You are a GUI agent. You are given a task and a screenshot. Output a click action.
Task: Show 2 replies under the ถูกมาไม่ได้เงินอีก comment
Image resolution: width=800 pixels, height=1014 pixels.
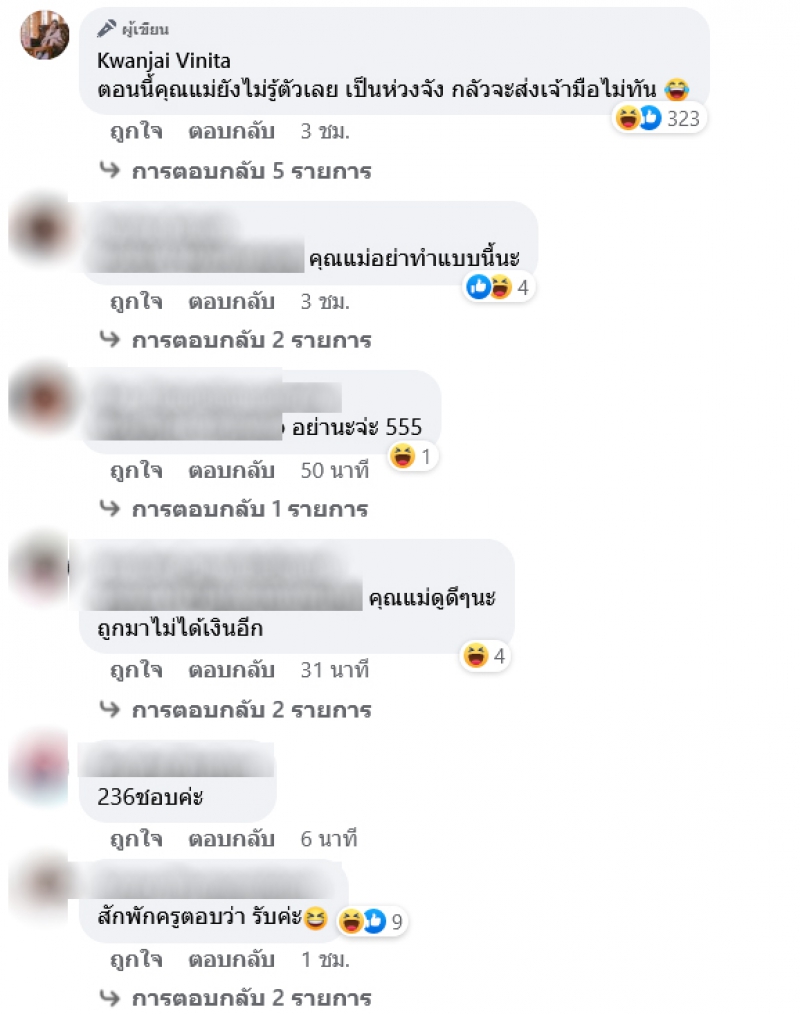pos(252,710)
